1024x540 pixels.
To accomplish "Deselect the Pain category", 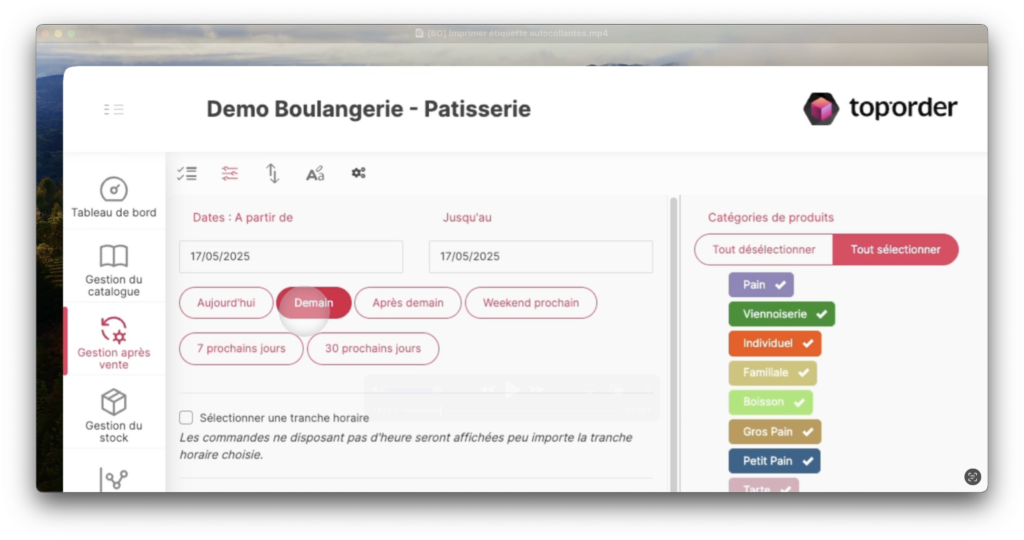I will 760,285.
